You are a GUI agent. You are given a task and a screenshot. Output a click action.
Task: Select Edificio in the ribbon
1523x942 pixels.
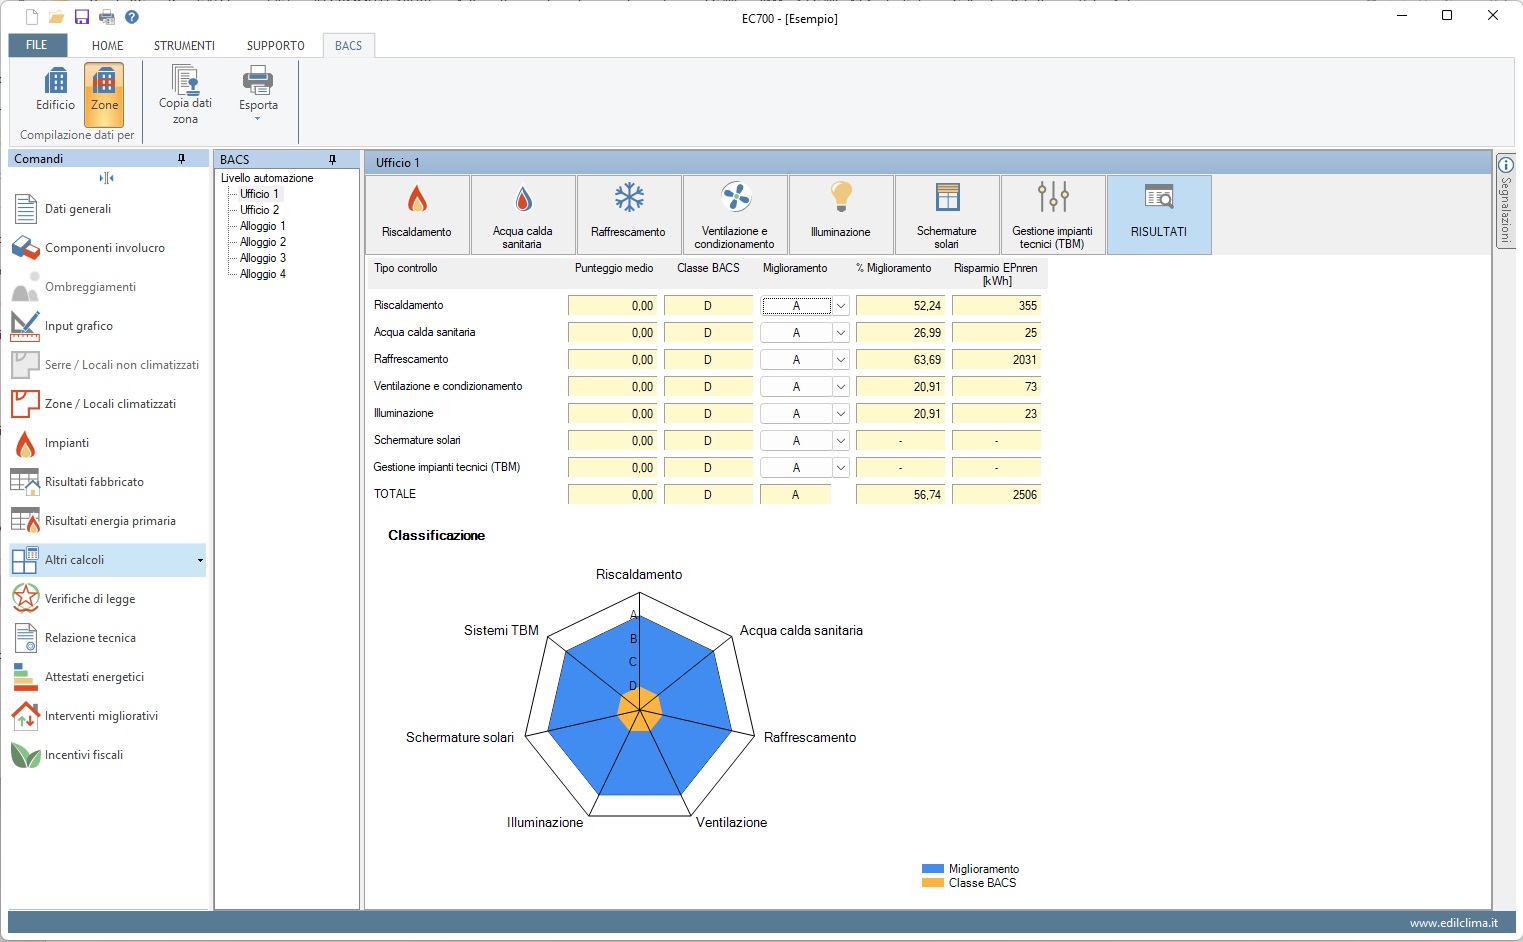point(55,90)
